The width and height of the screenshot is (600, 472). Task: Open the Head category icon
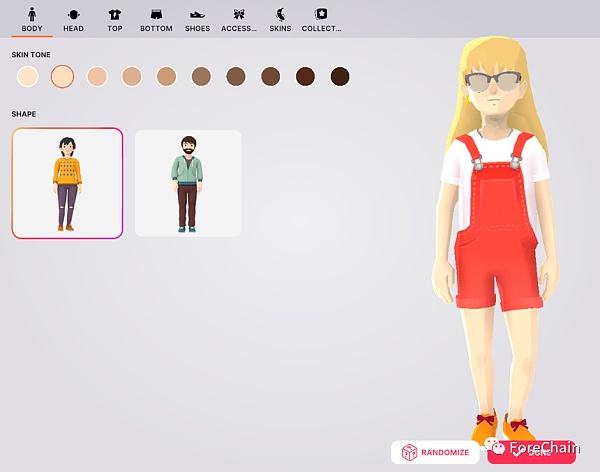tap(73, 14)
